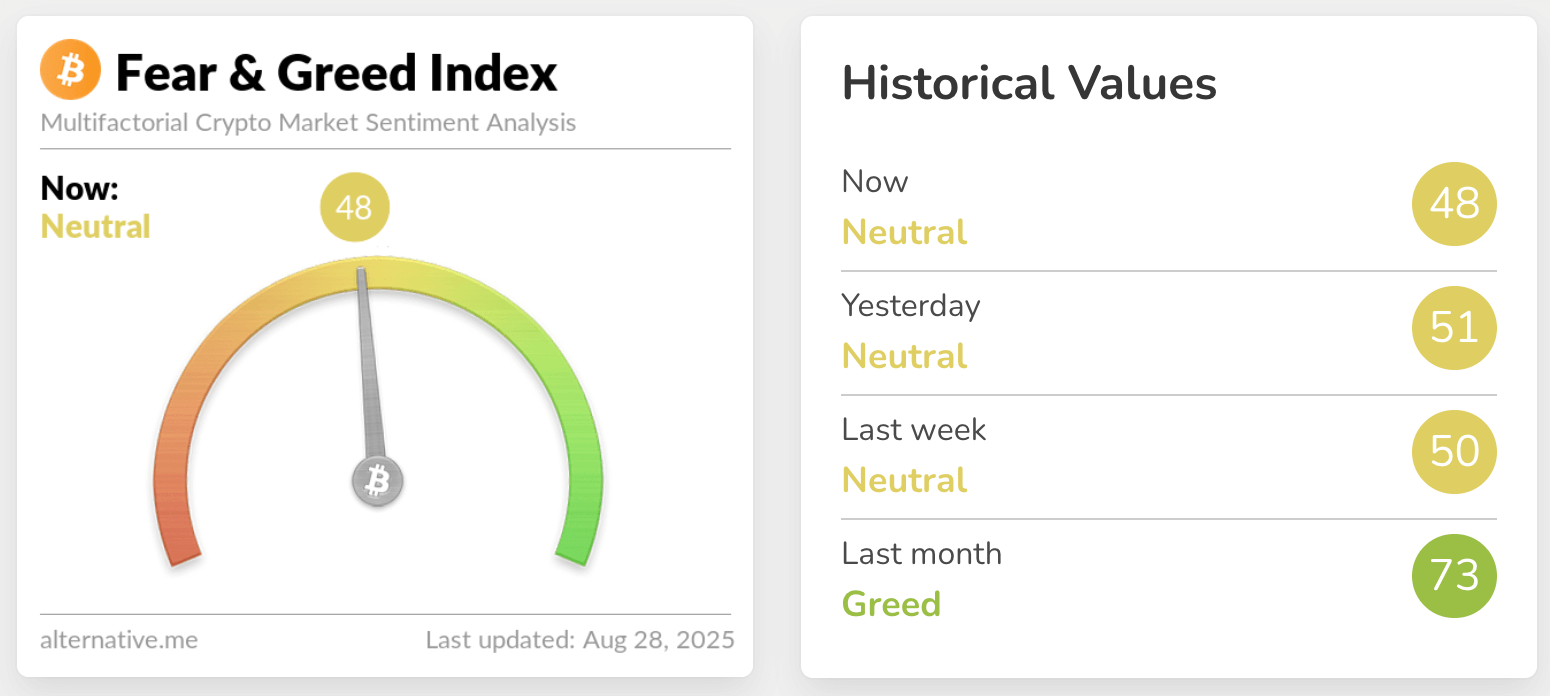
Task: Click the Last updated Aug 28, 2025 text
Action: [580, 639]
